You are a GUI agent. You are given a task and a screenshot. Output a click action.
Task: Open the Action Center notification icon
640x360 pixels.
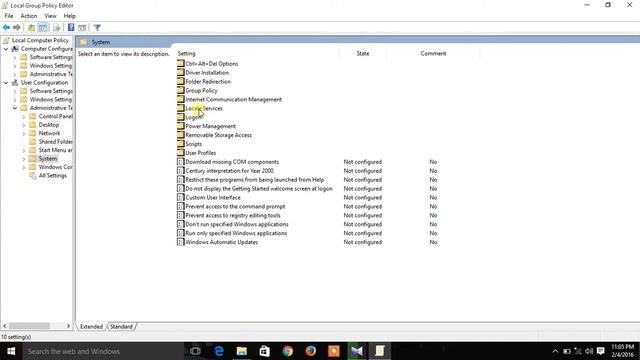coord(600,351)
